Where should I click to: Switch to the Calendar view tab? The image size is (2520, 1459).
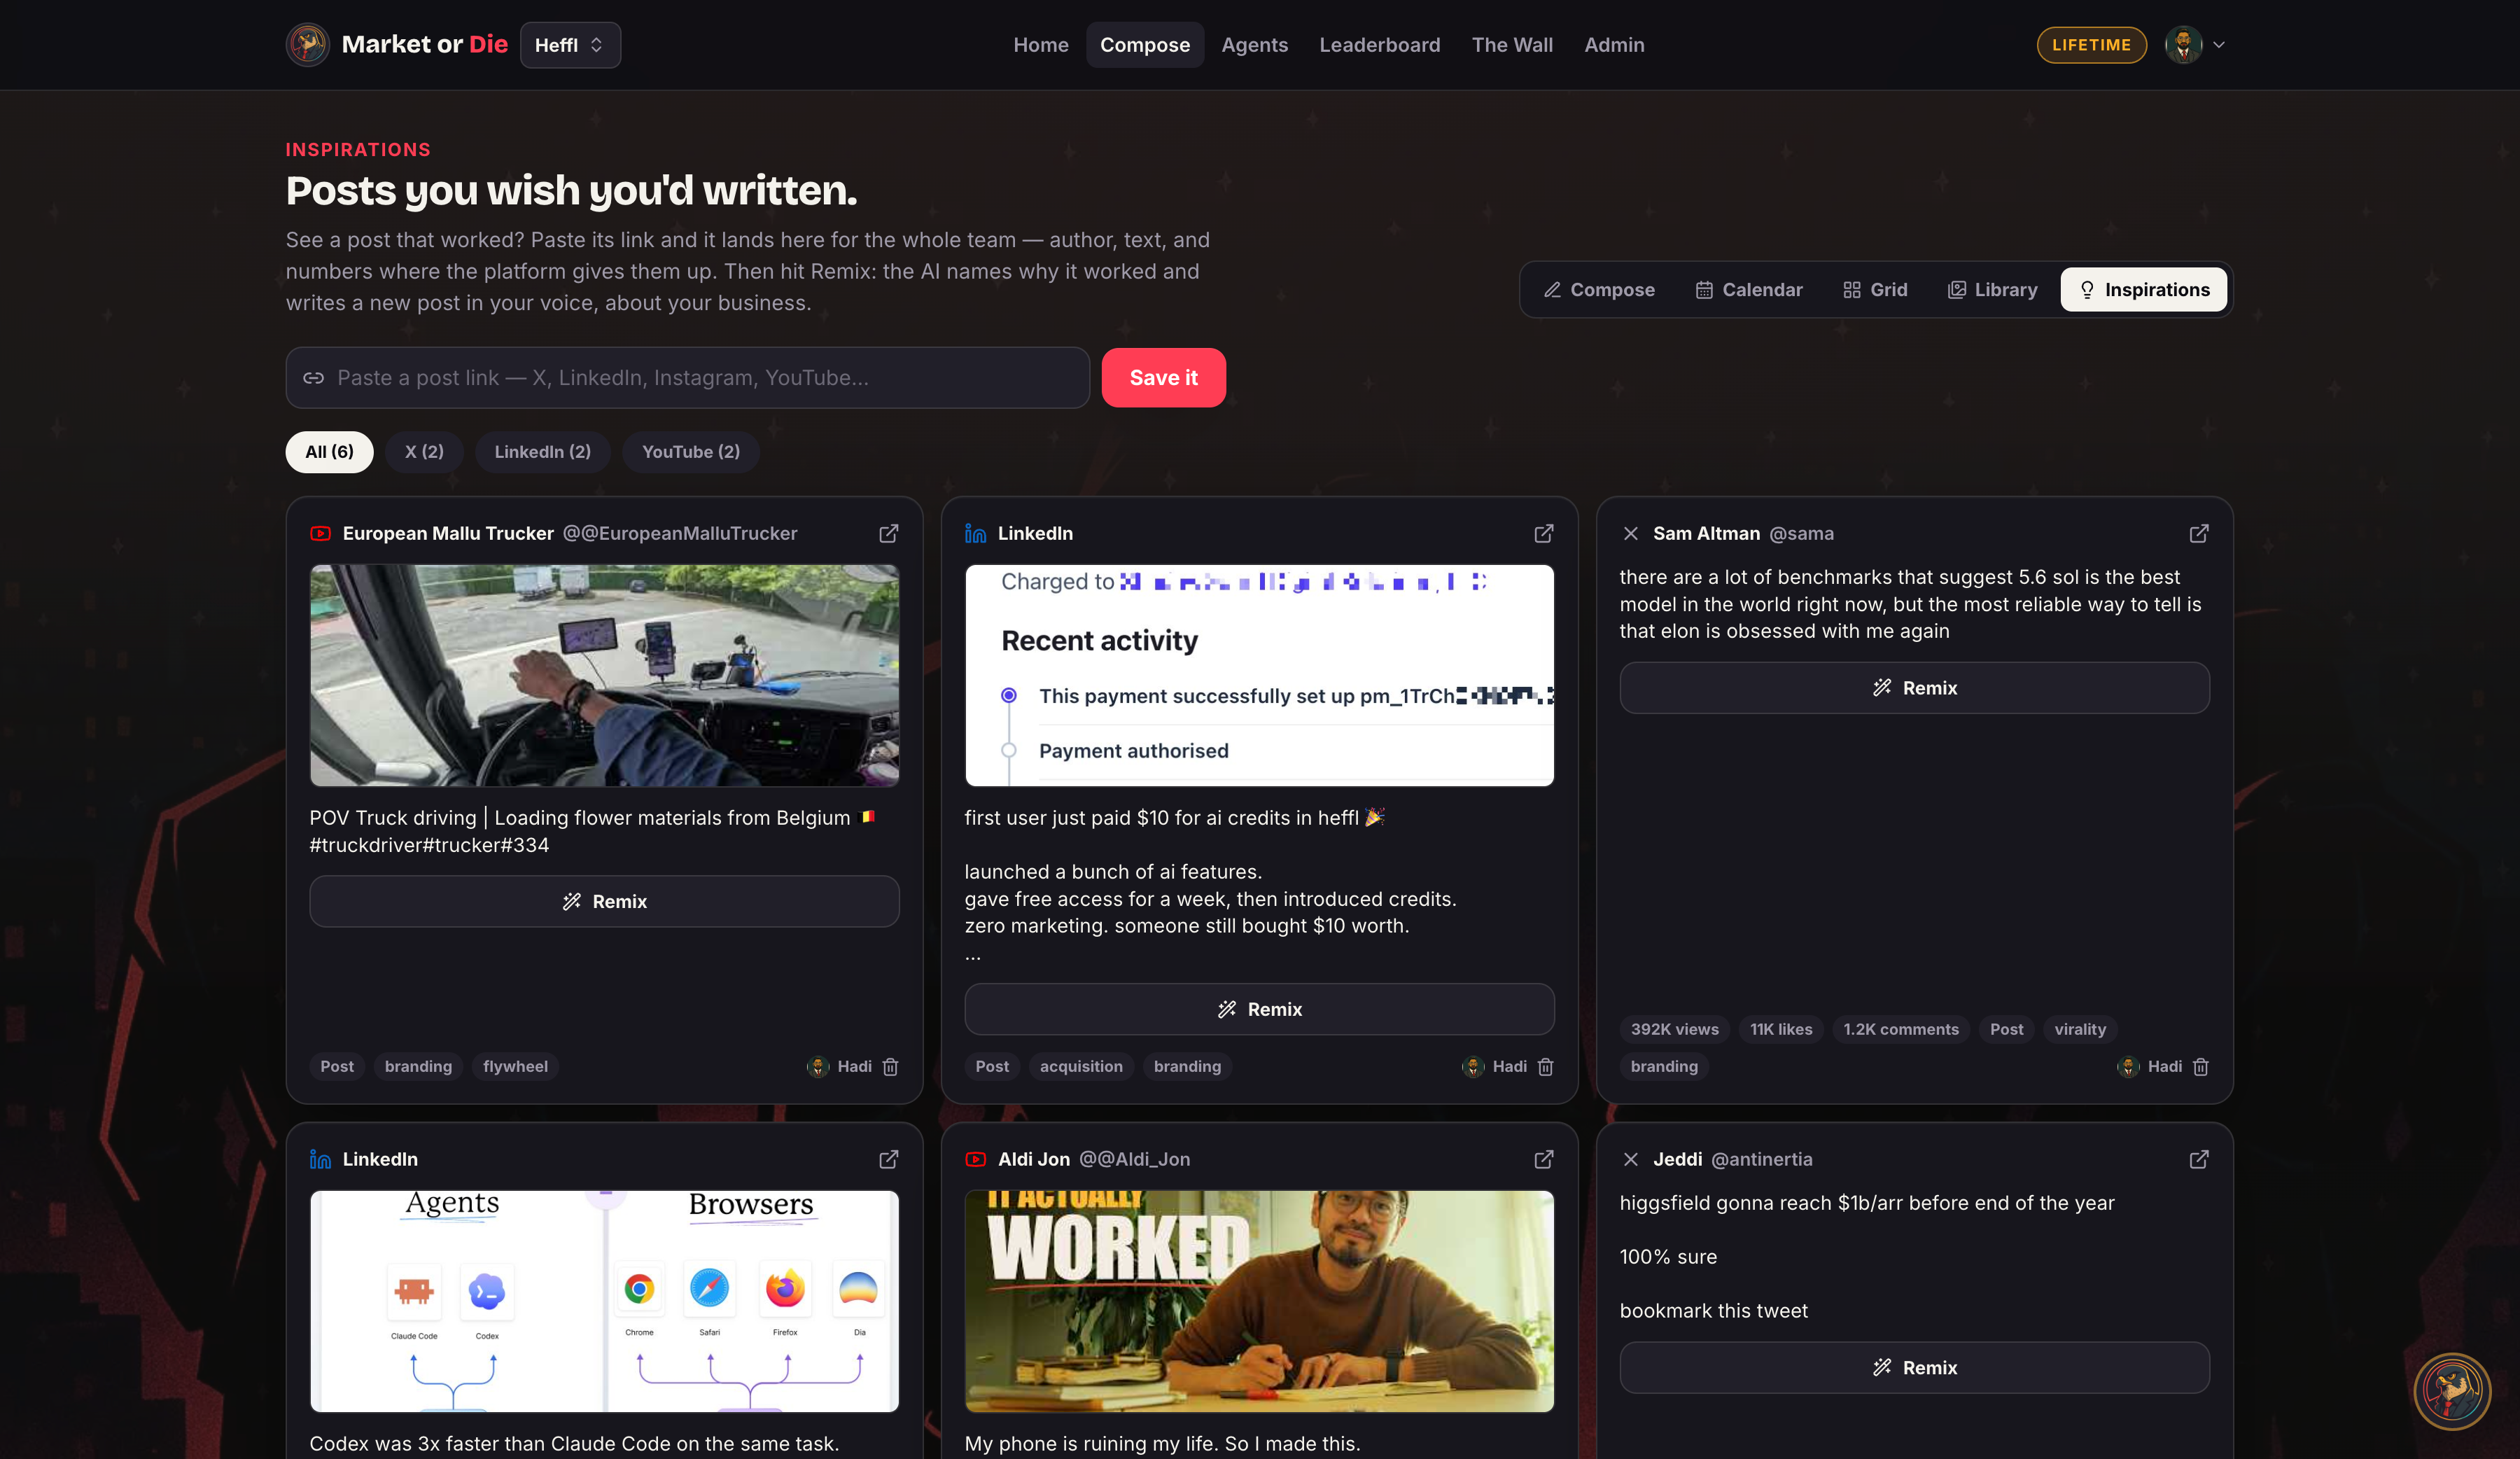(1749, 290)
